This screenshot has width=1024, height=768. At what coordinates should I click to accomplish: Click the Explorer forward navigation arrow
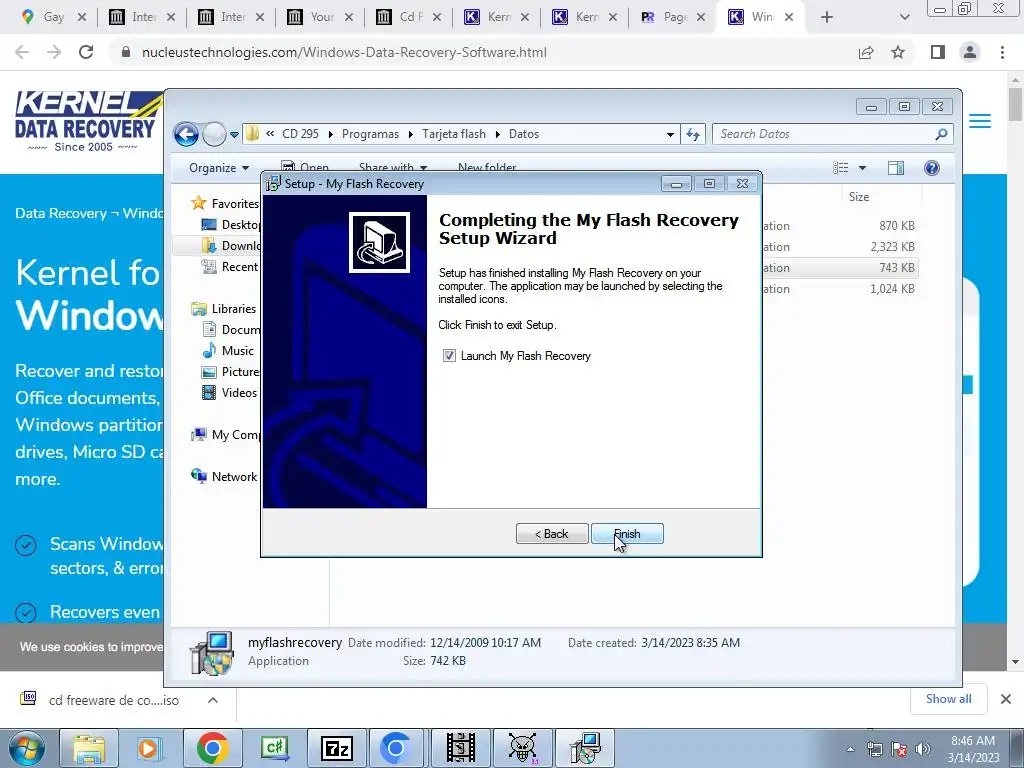click(214, 135)
